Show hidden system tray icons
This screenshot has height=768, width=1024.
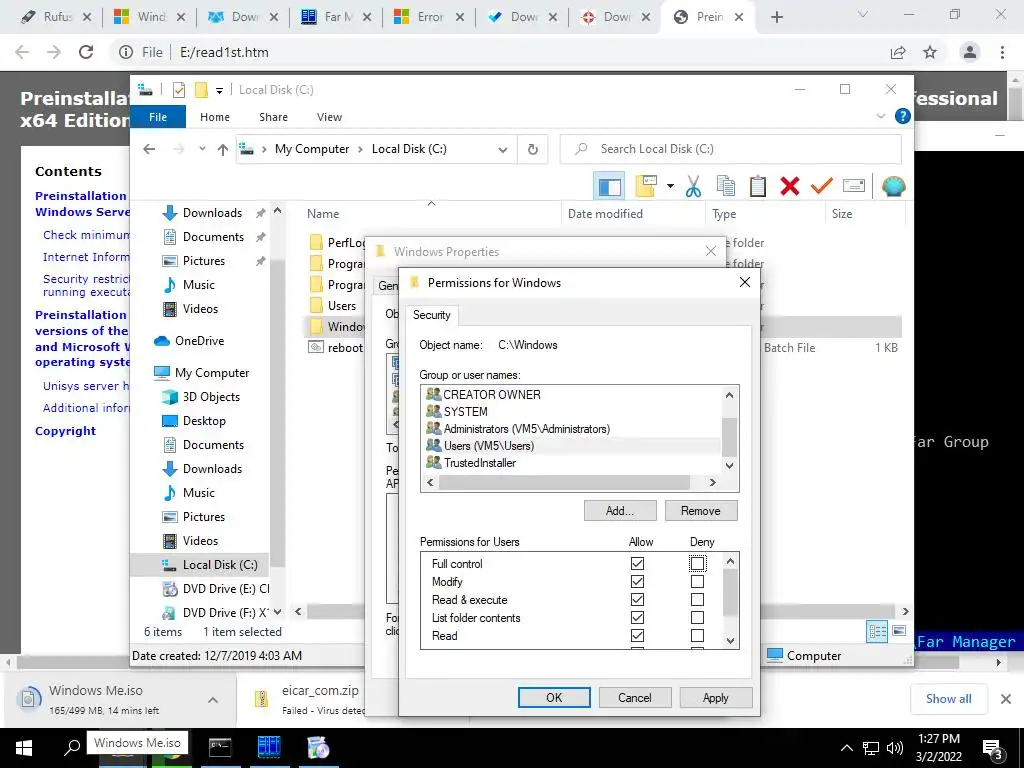click(x=846, y=748)
